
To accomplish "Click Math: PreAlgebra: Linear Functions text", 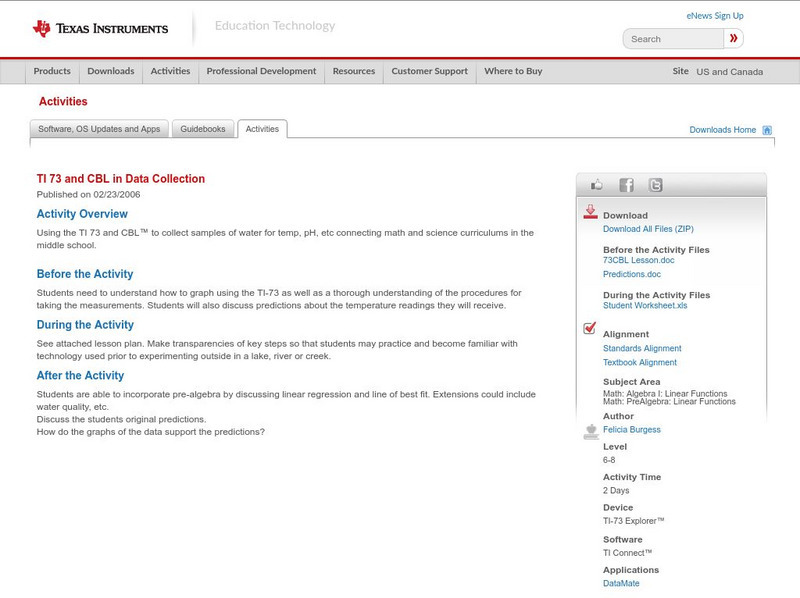I will [x=669, y=402].
